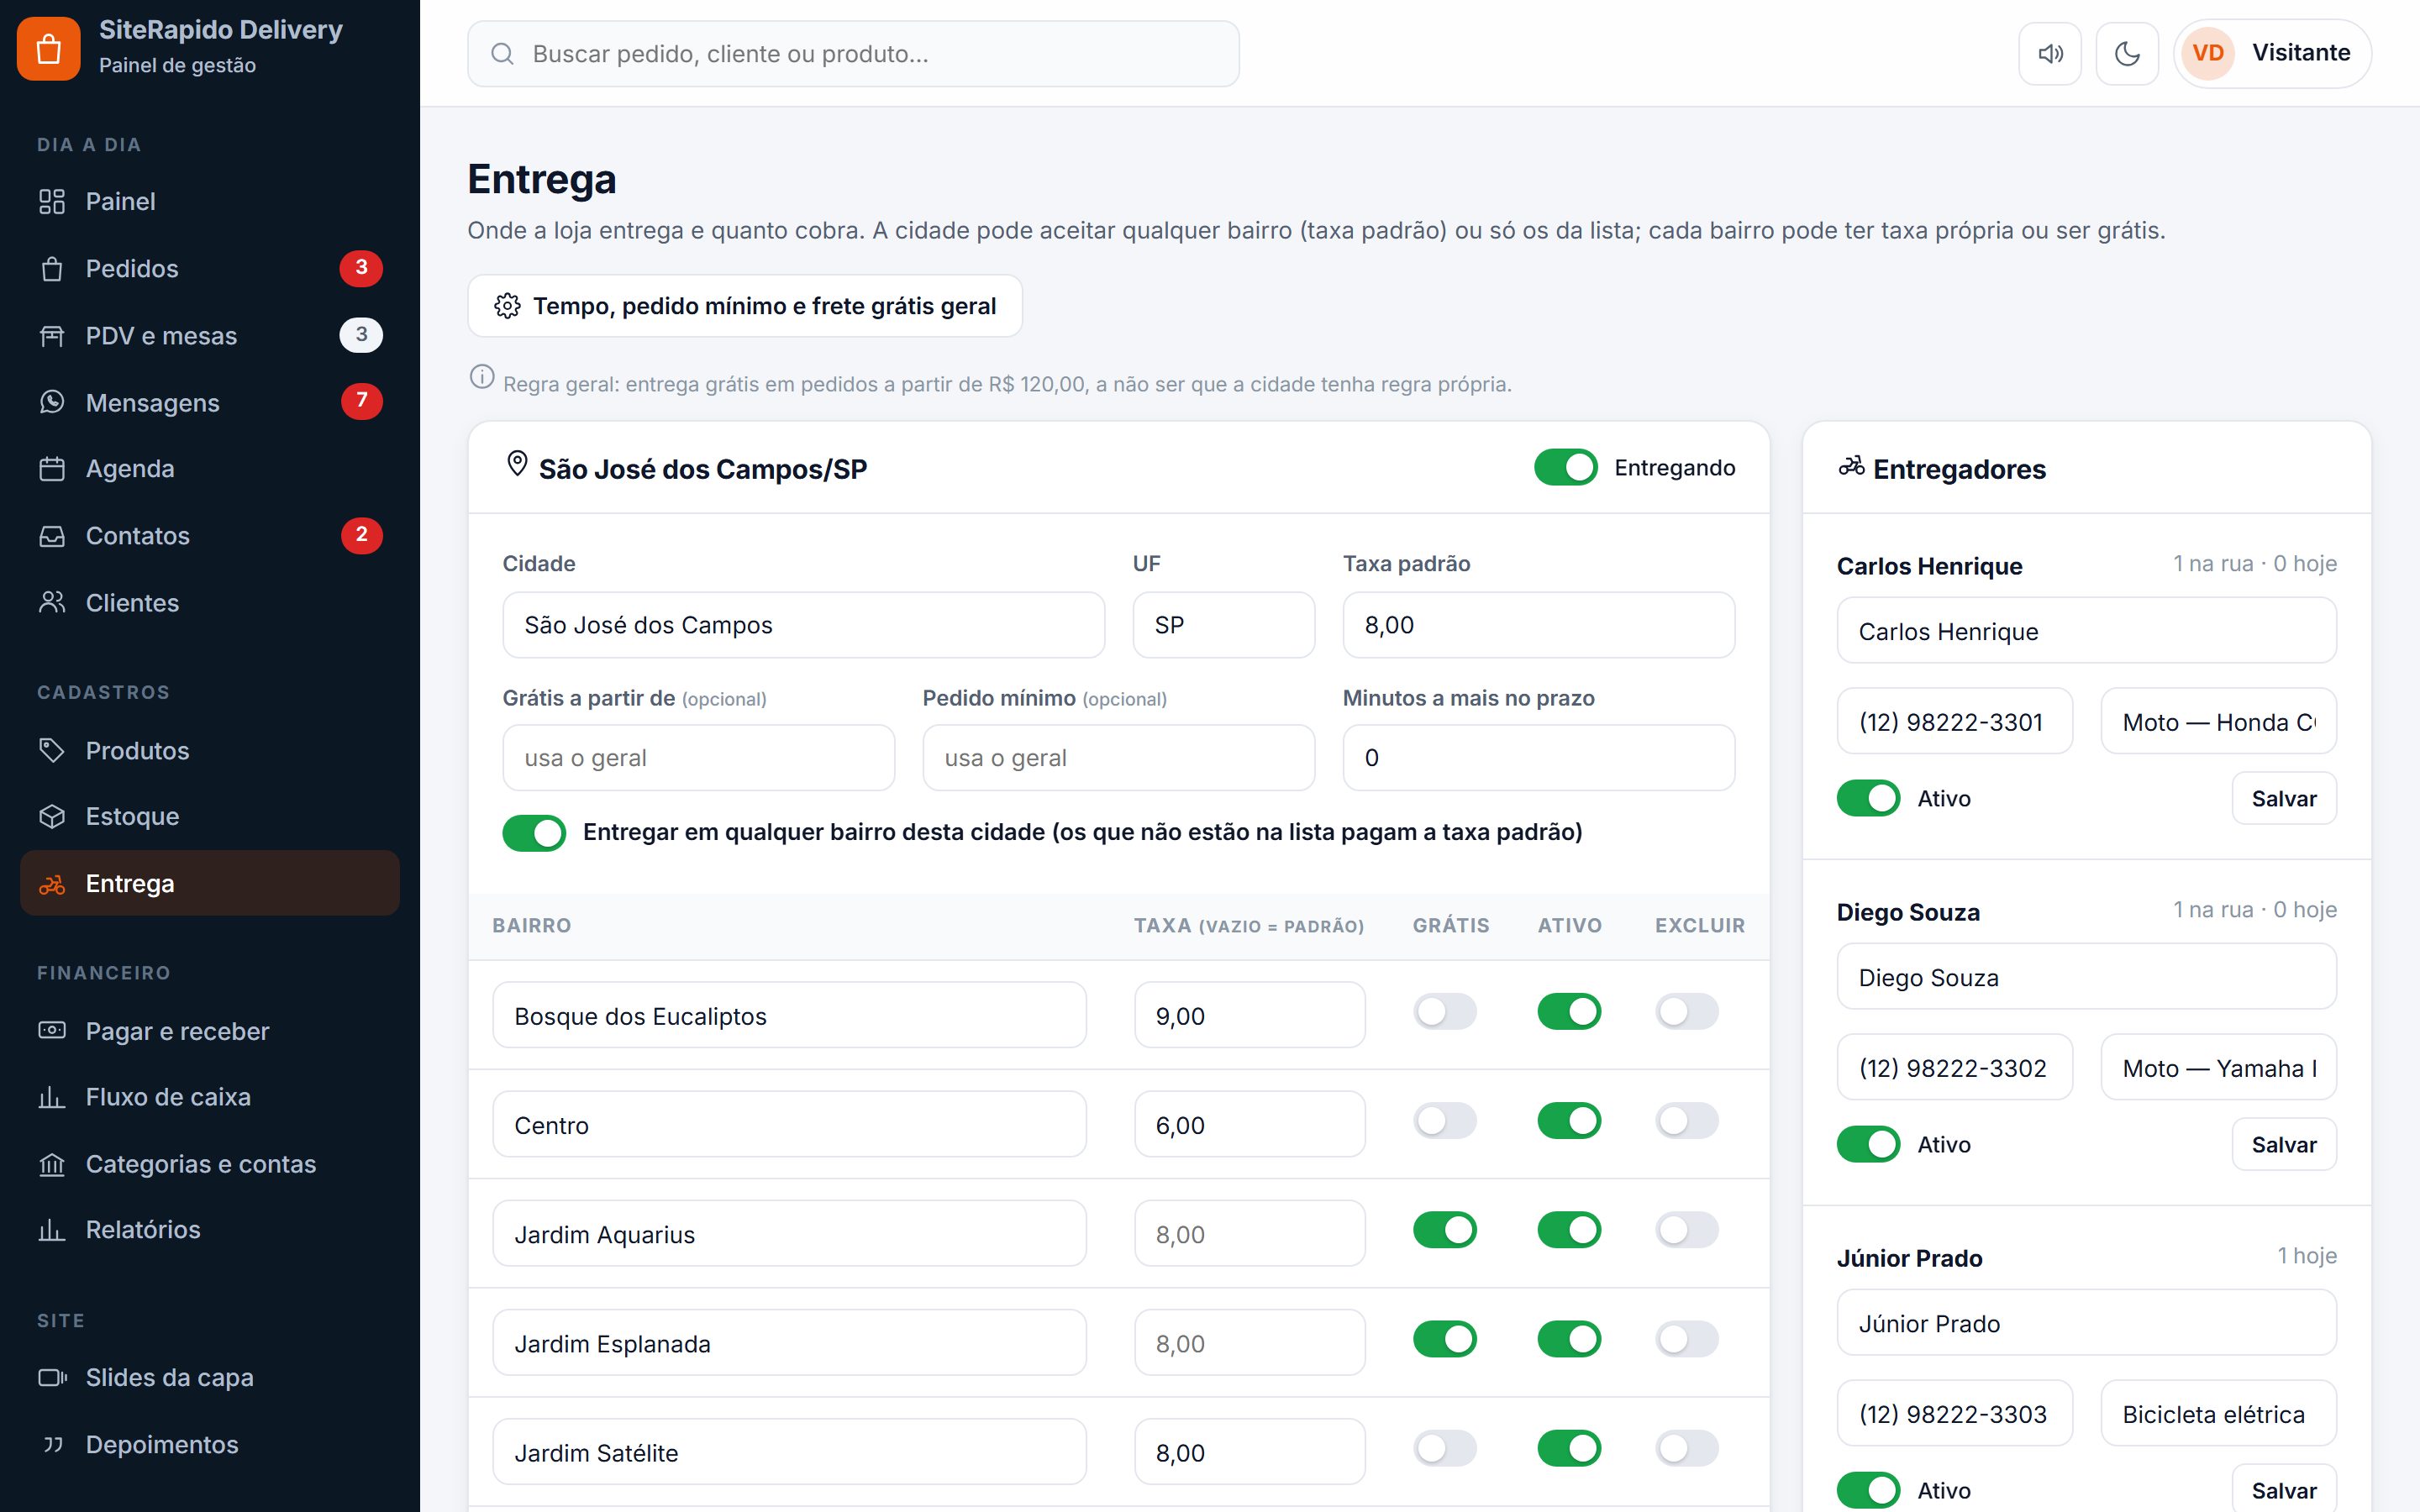Screen dimensions: 2420x1512
Task: Click the search magnifier icon
Action: pos(503,54)
